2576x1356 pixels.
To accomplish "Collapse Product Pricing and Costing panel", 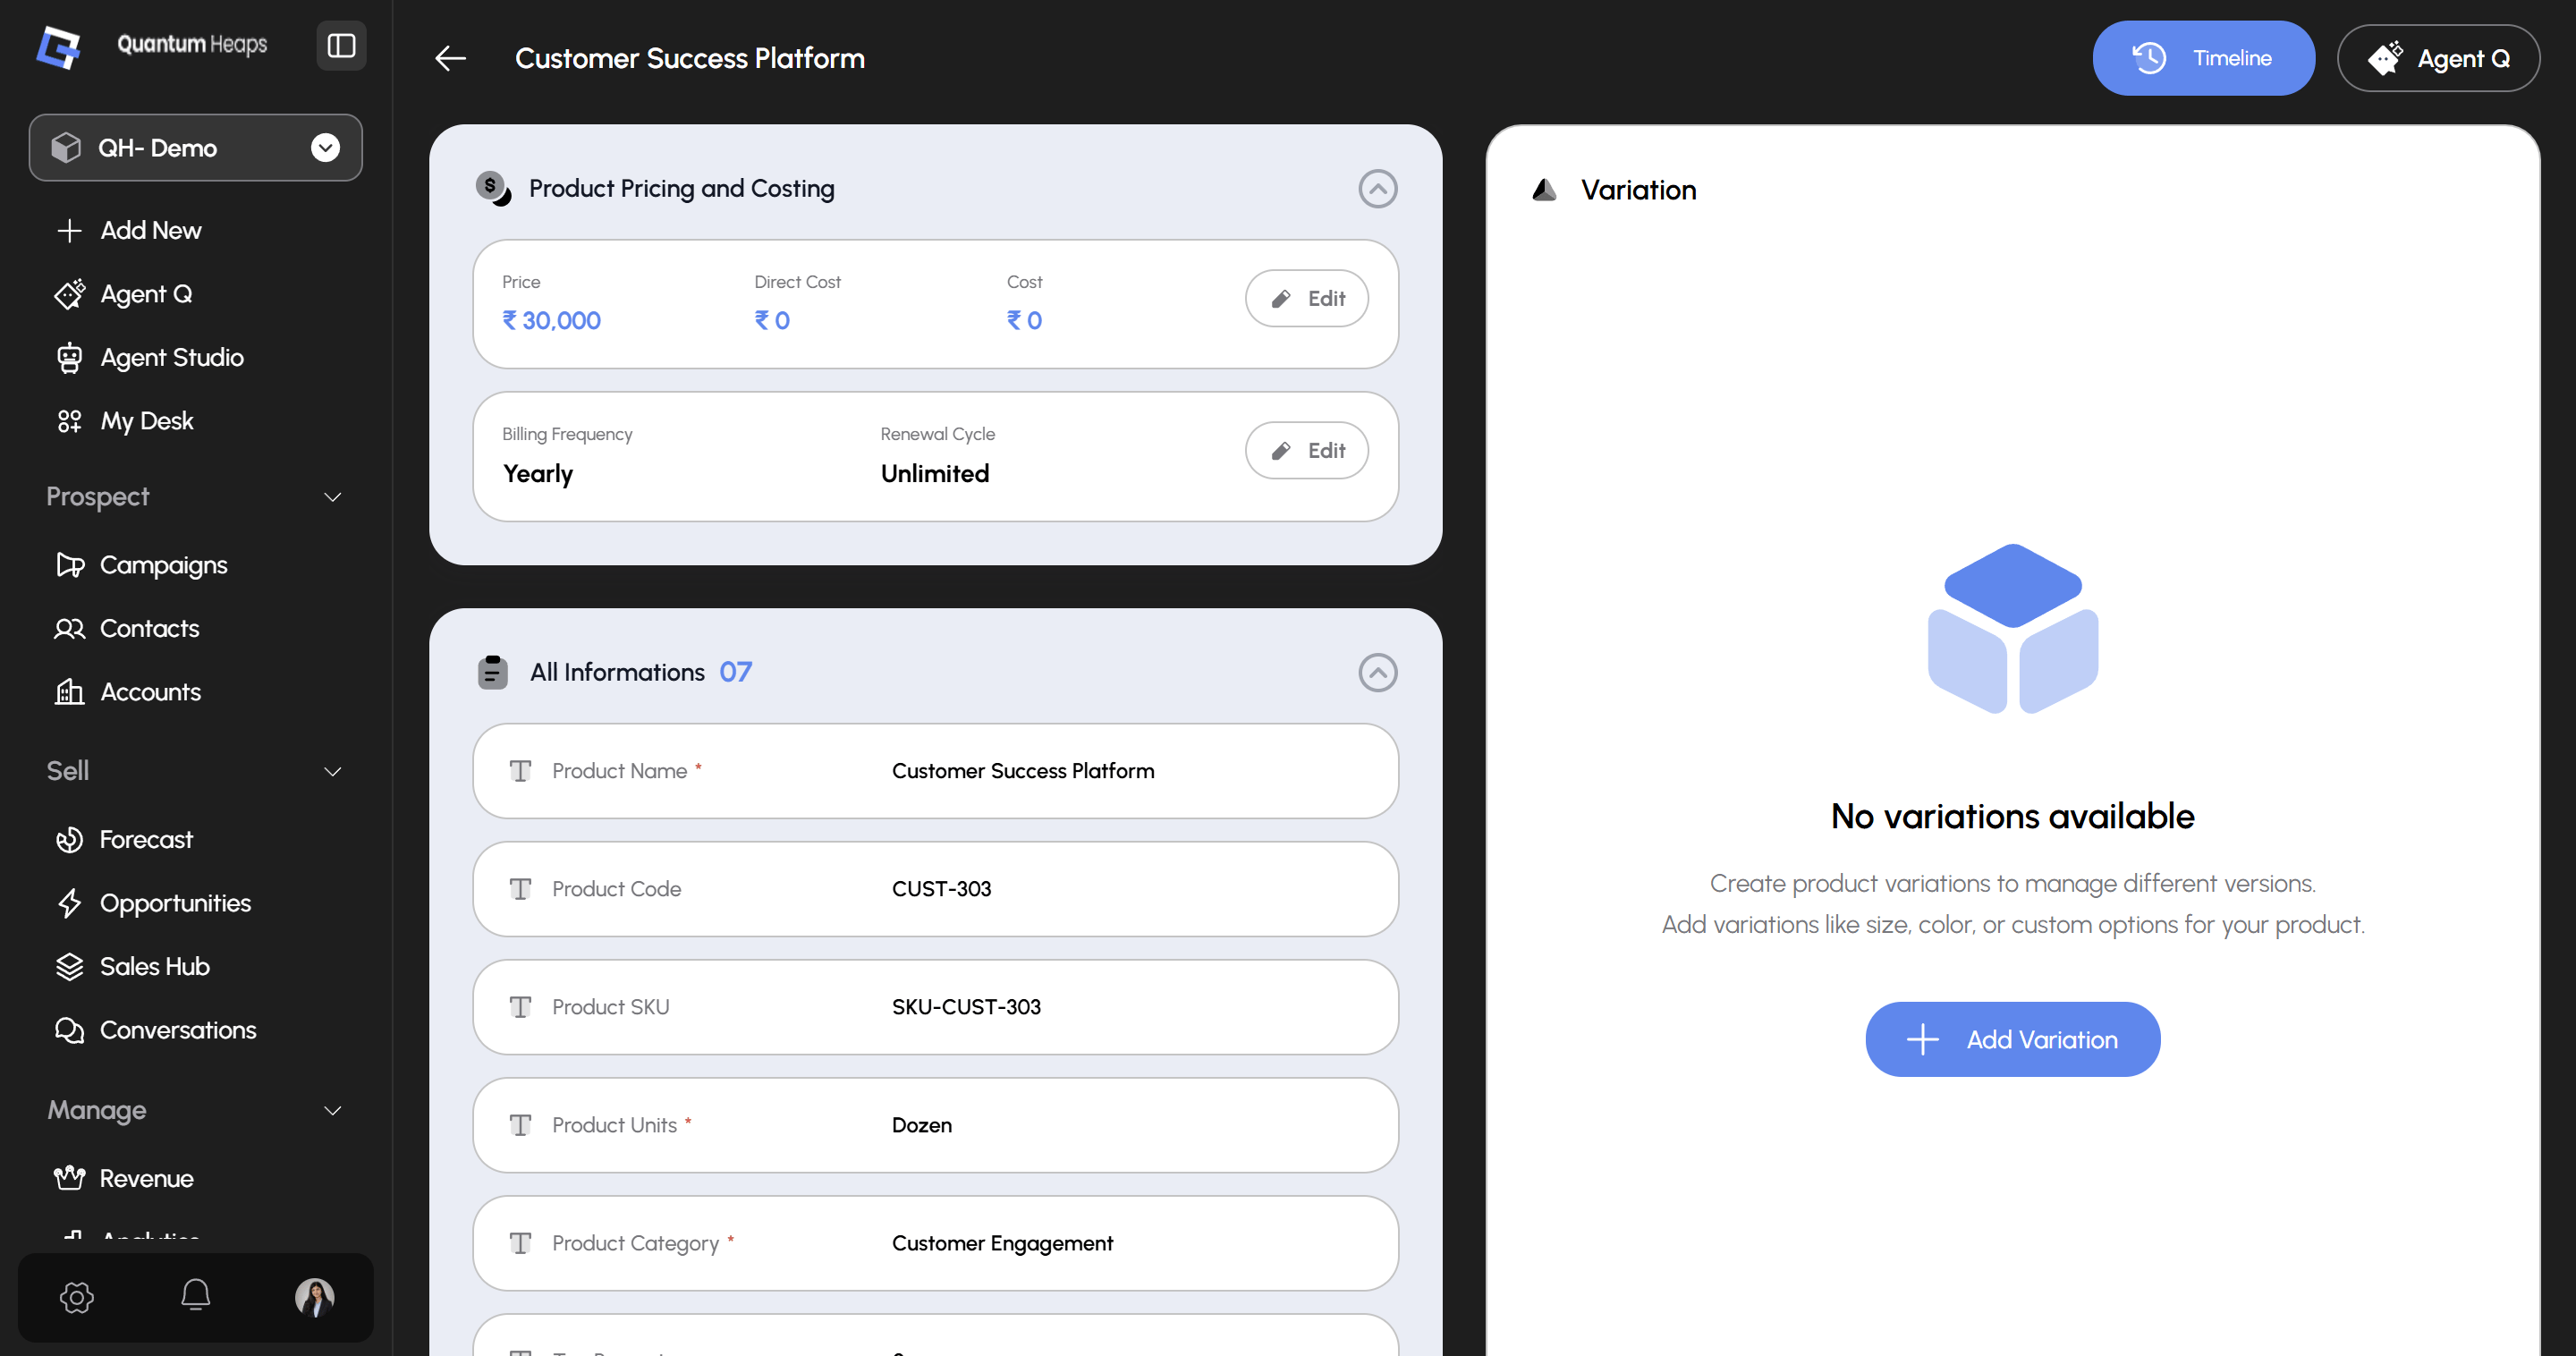I will click(x=1377, y=188).
